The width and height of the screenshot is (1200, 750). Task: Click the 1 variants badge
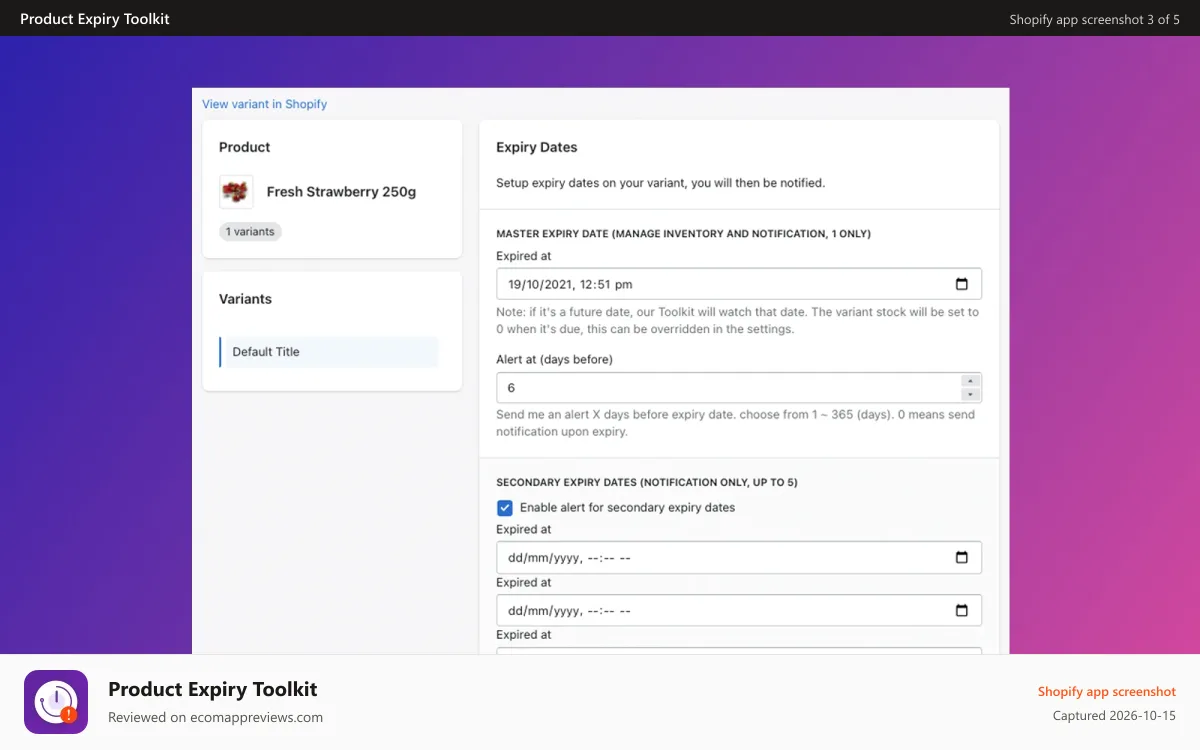(250, 232)
